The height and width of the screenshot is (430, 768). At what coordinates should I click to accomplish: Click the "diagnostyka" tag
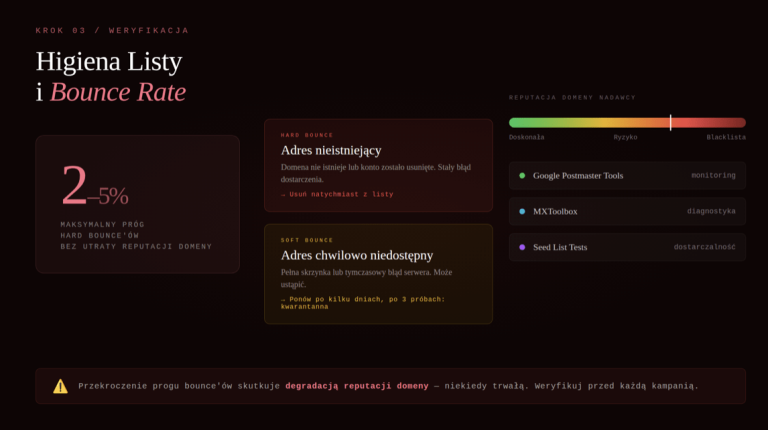pos(711,212)
